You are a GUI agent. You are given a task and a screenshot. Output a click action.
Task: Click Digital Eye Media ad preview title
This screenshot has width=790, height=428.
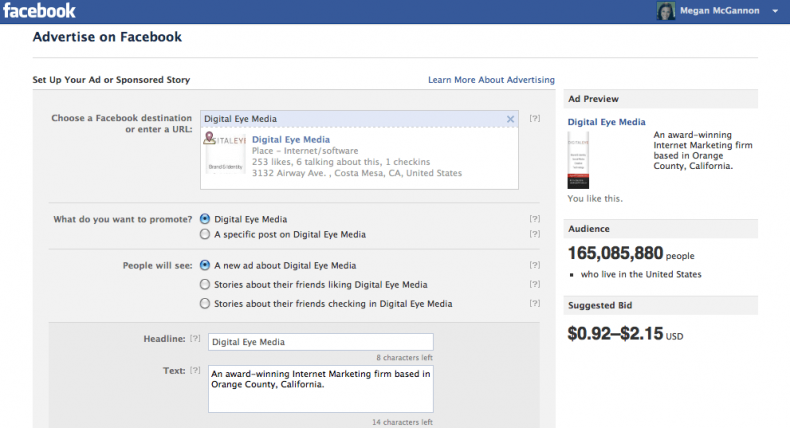pos(606,122)
